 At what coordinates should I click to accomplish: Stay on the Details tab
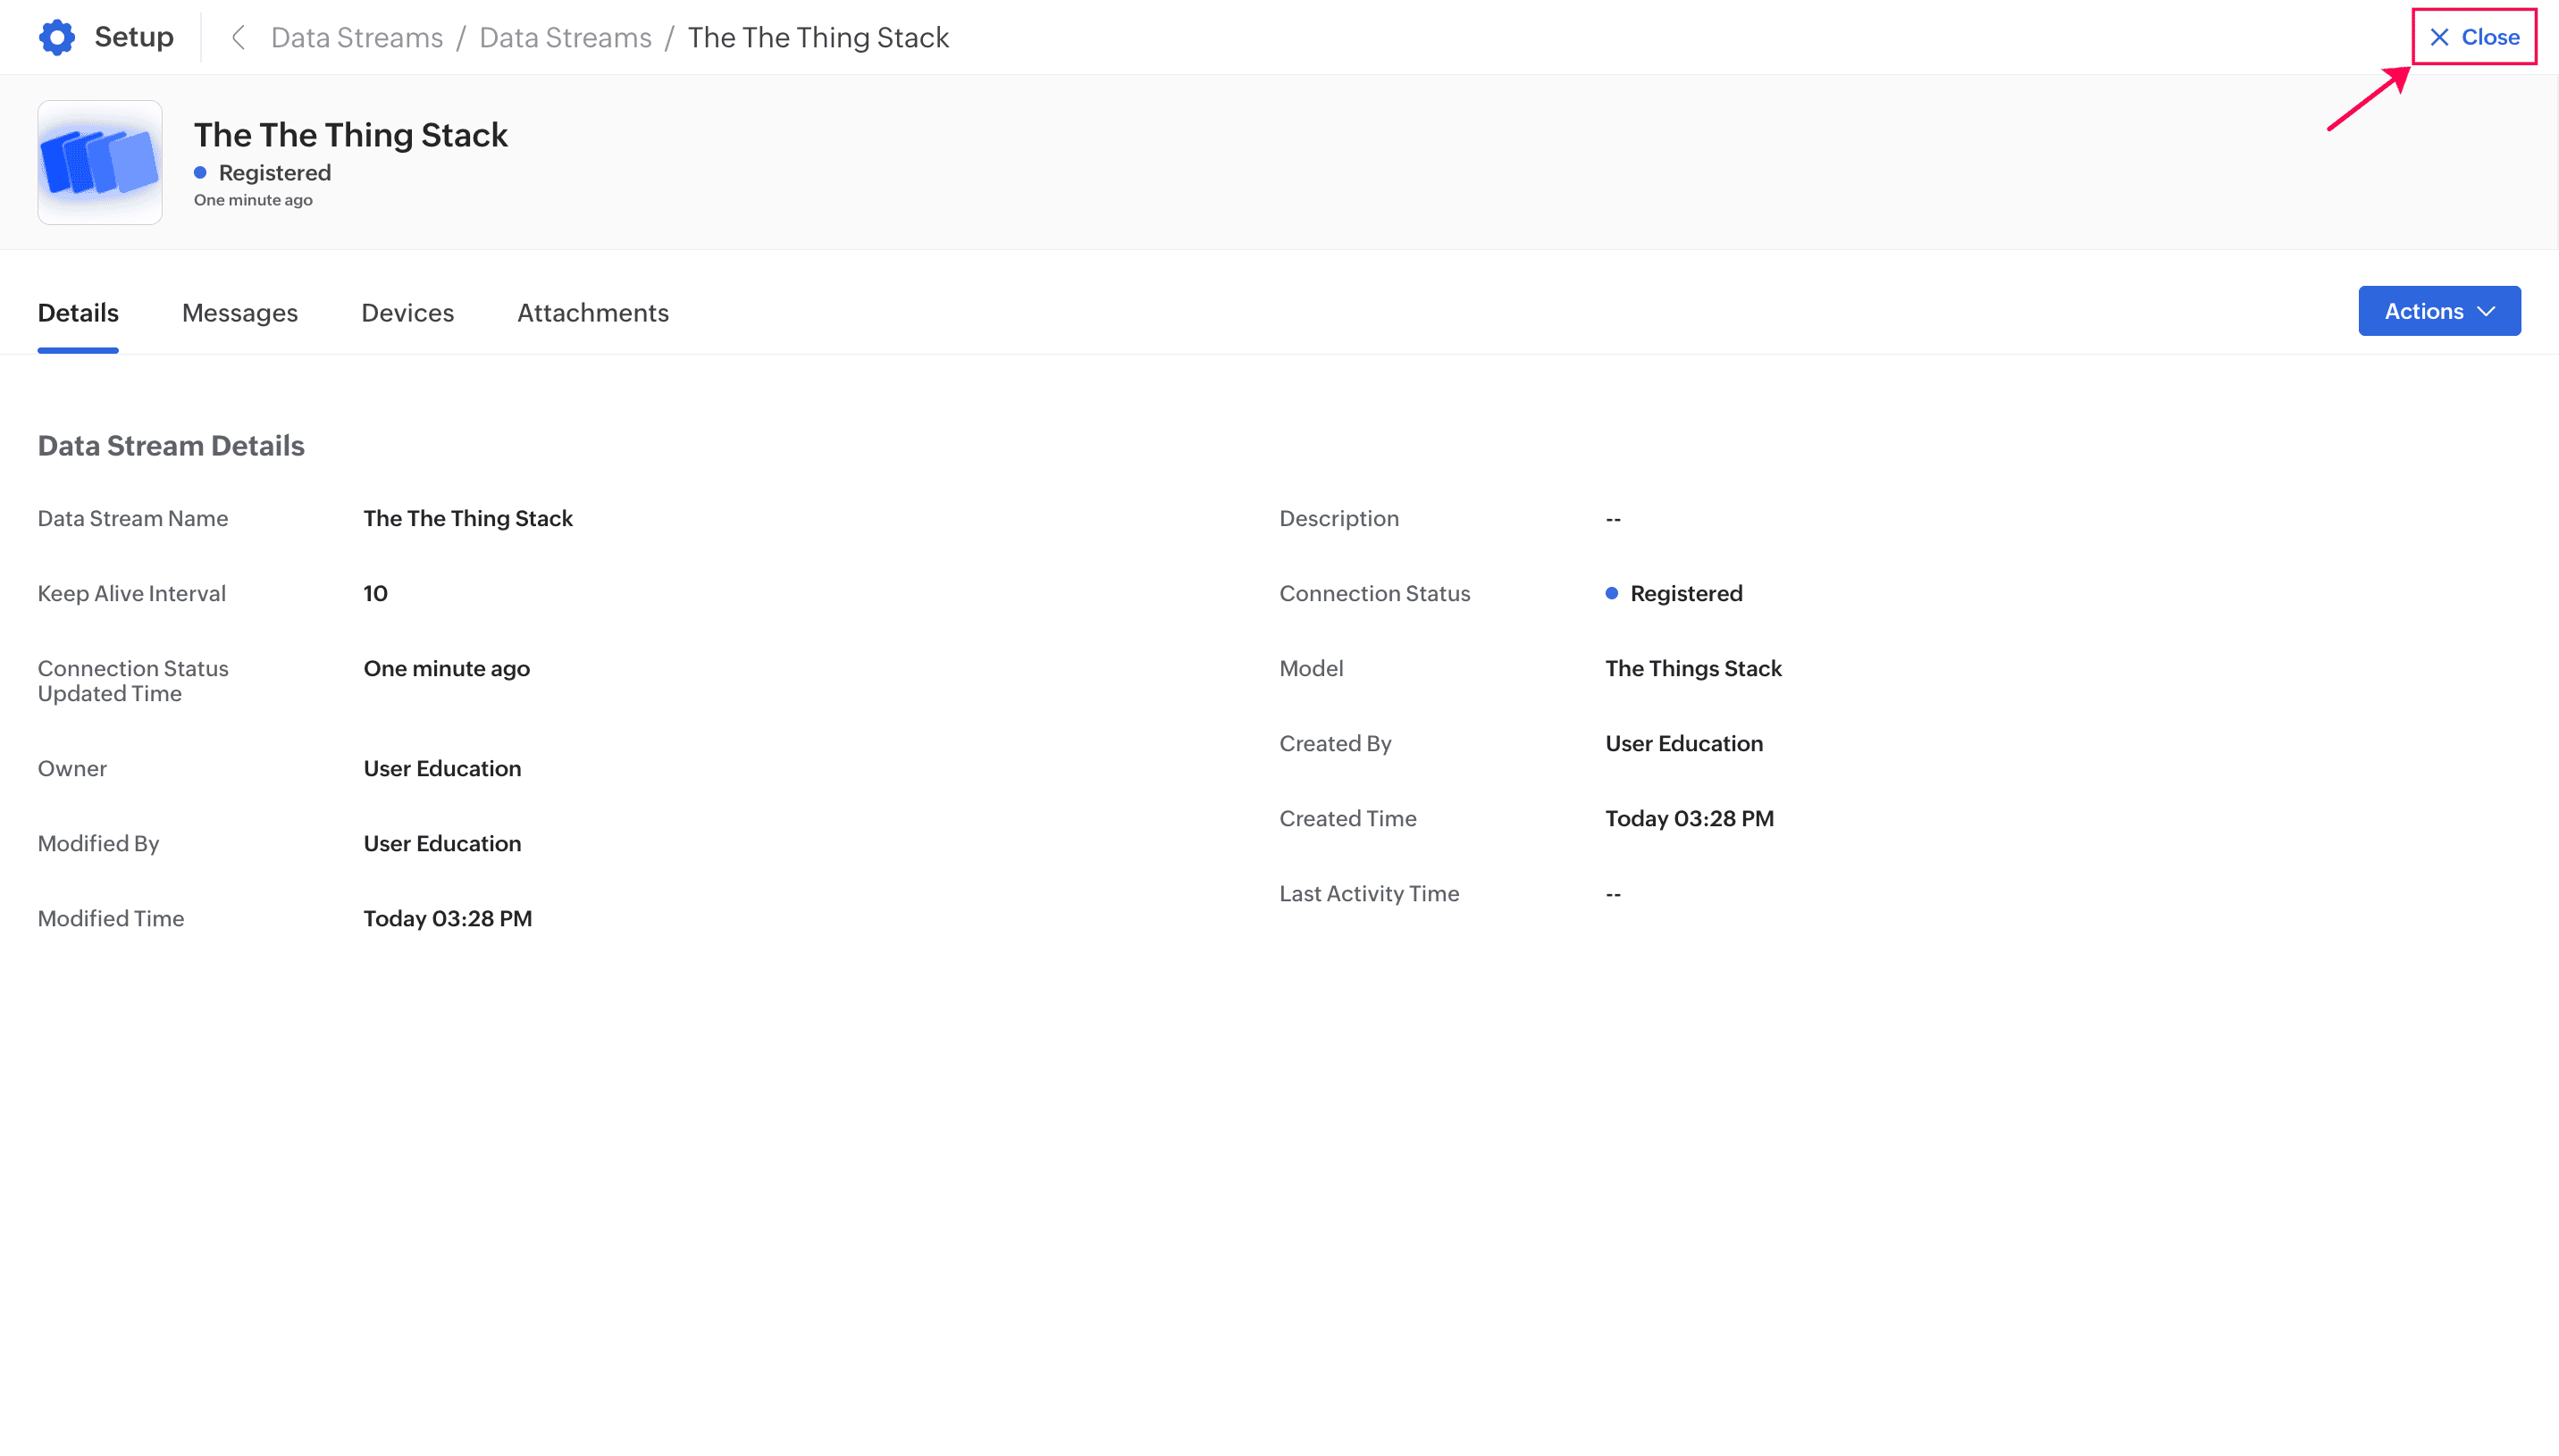click(78, 312)
